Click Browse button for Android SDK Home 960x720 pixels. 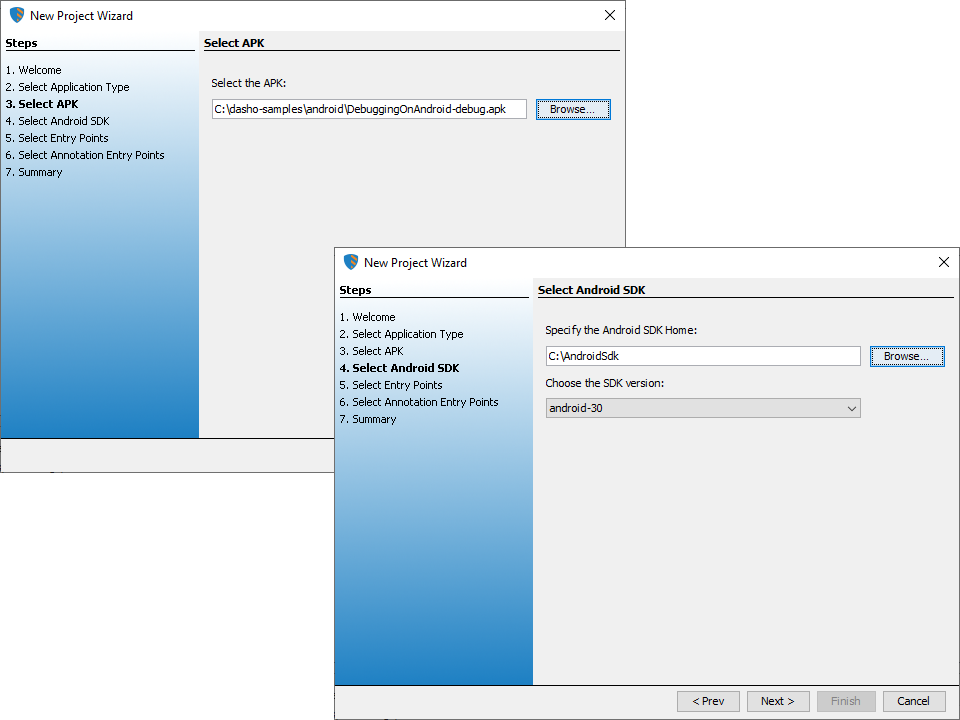[907, 356]
